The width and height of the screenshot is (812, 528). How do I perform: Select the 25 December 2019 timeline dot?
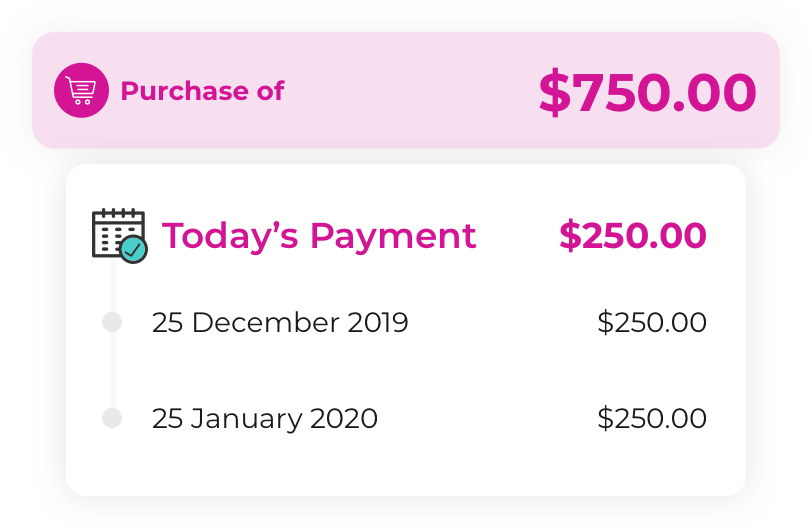[112, 322]
